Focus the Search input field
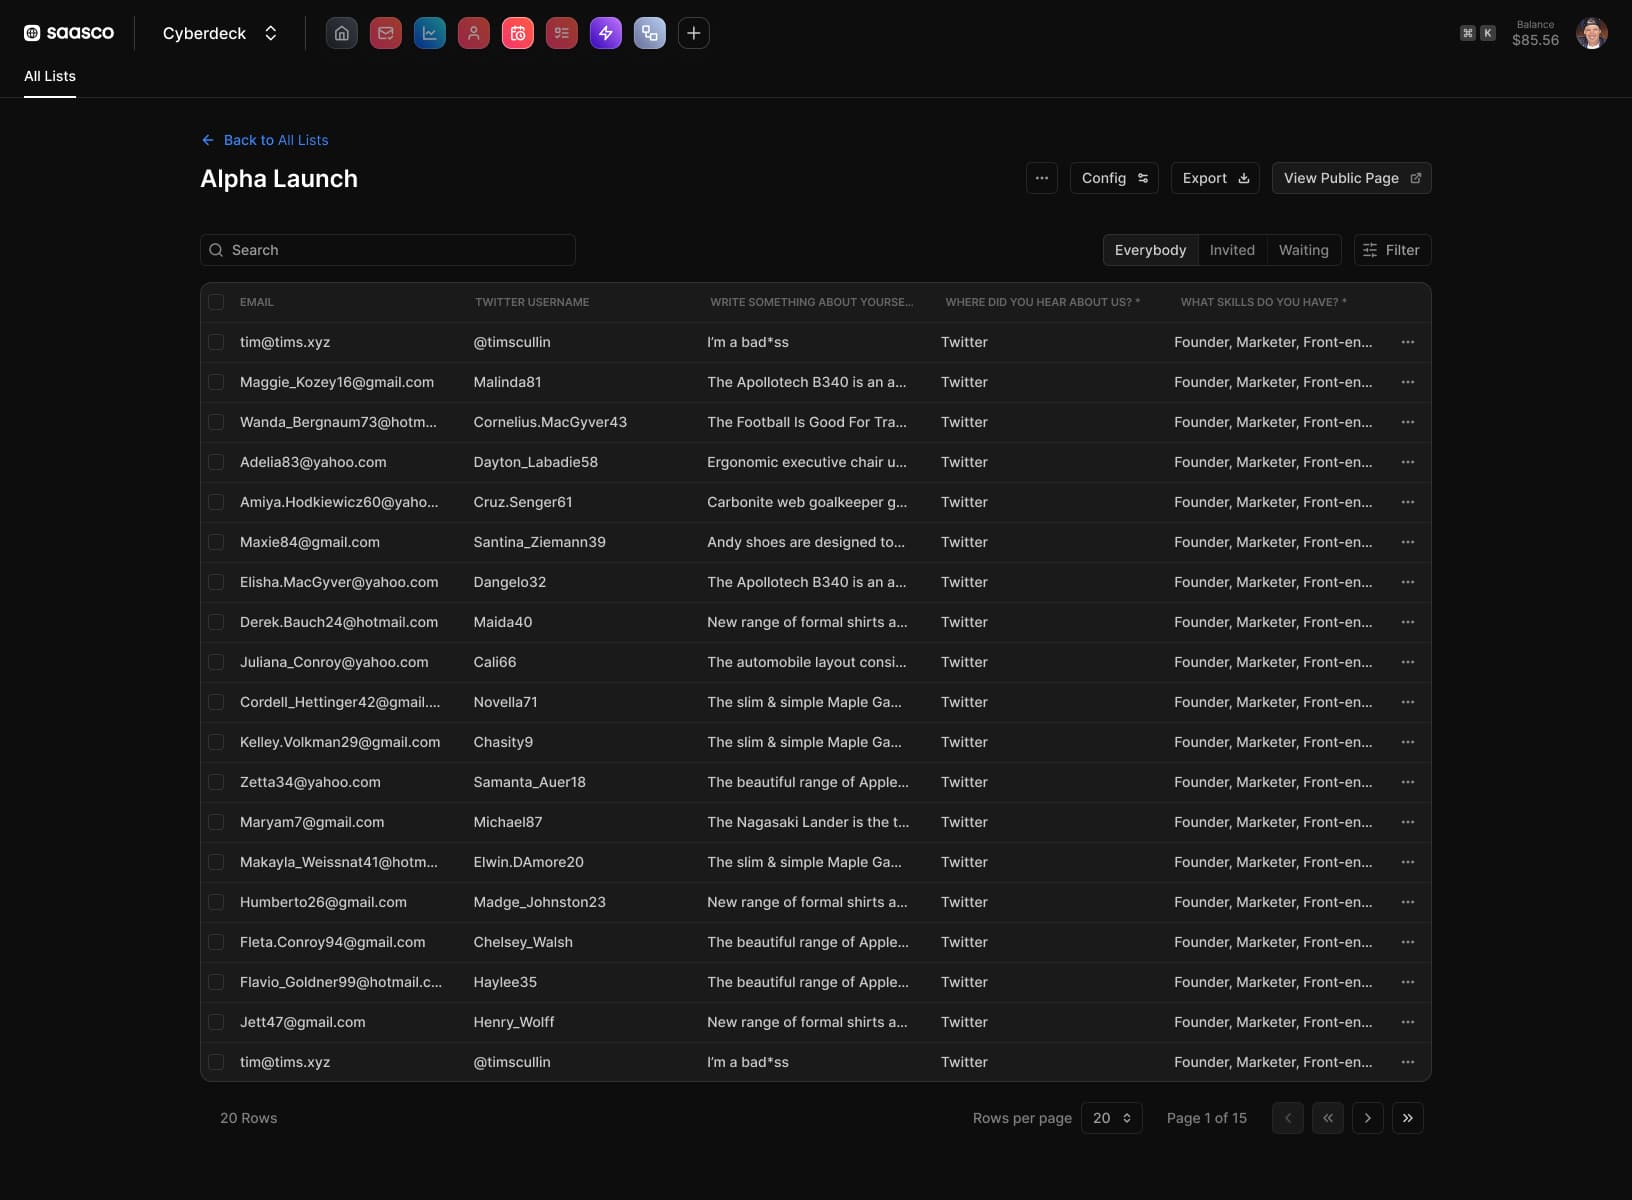1632x1200 pixels. click(x=388, y=250)
